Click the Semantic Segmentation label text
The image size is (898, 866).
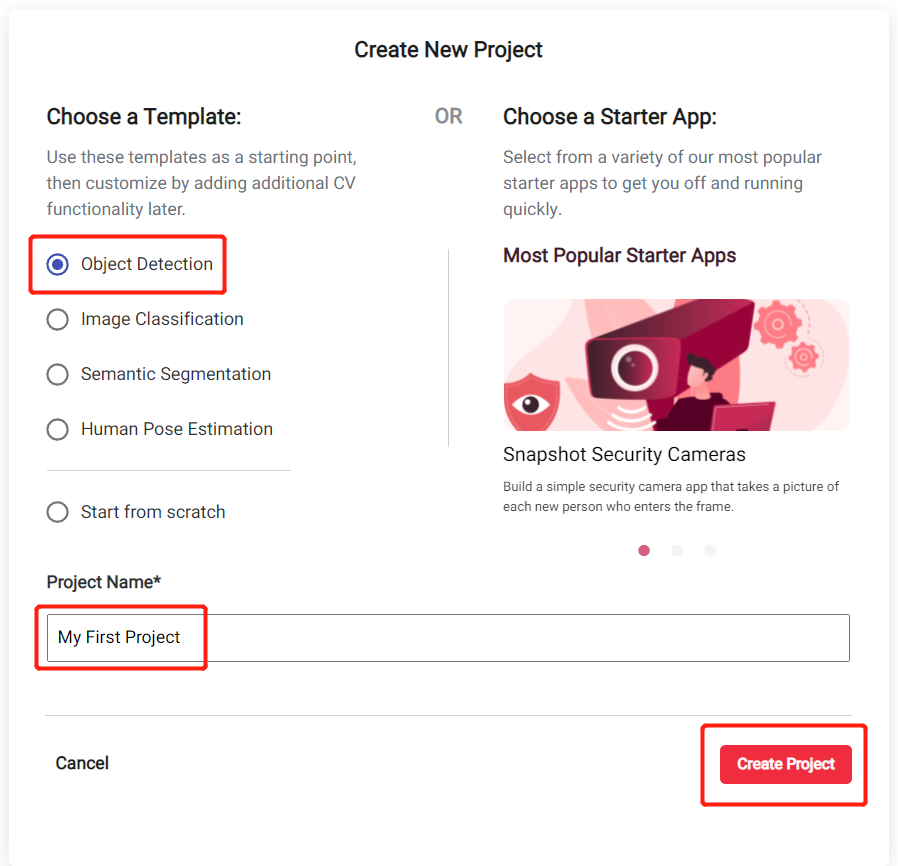[x=176, y=374]
